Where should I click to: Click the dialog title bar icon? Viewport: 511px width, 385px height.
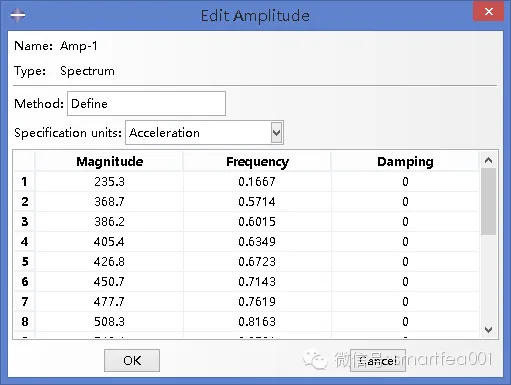click(17, 15)
